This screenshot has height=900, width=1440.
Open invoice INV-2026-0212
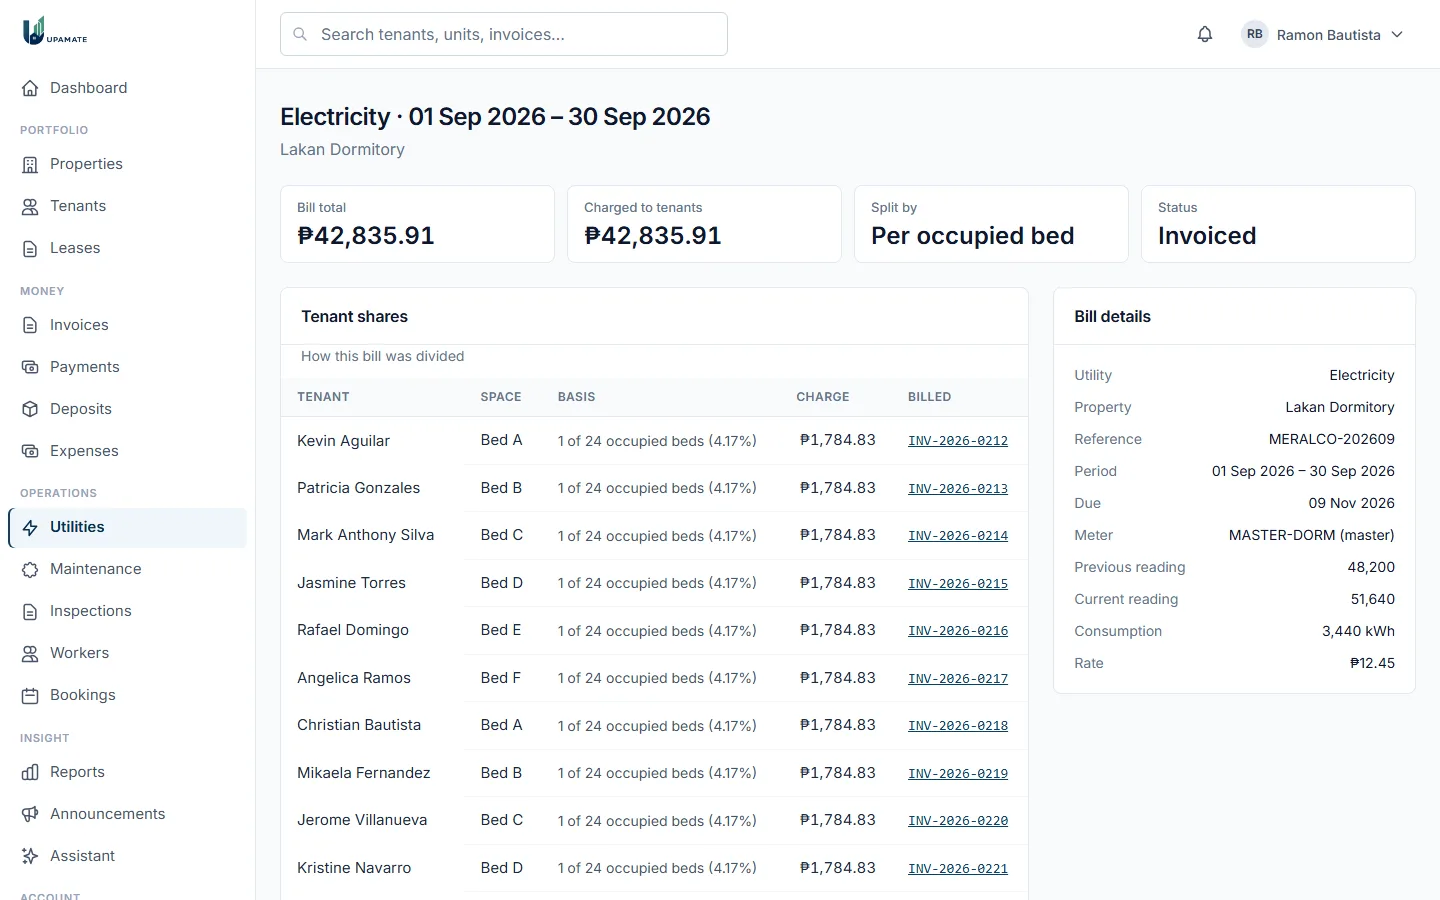point(958,441)
